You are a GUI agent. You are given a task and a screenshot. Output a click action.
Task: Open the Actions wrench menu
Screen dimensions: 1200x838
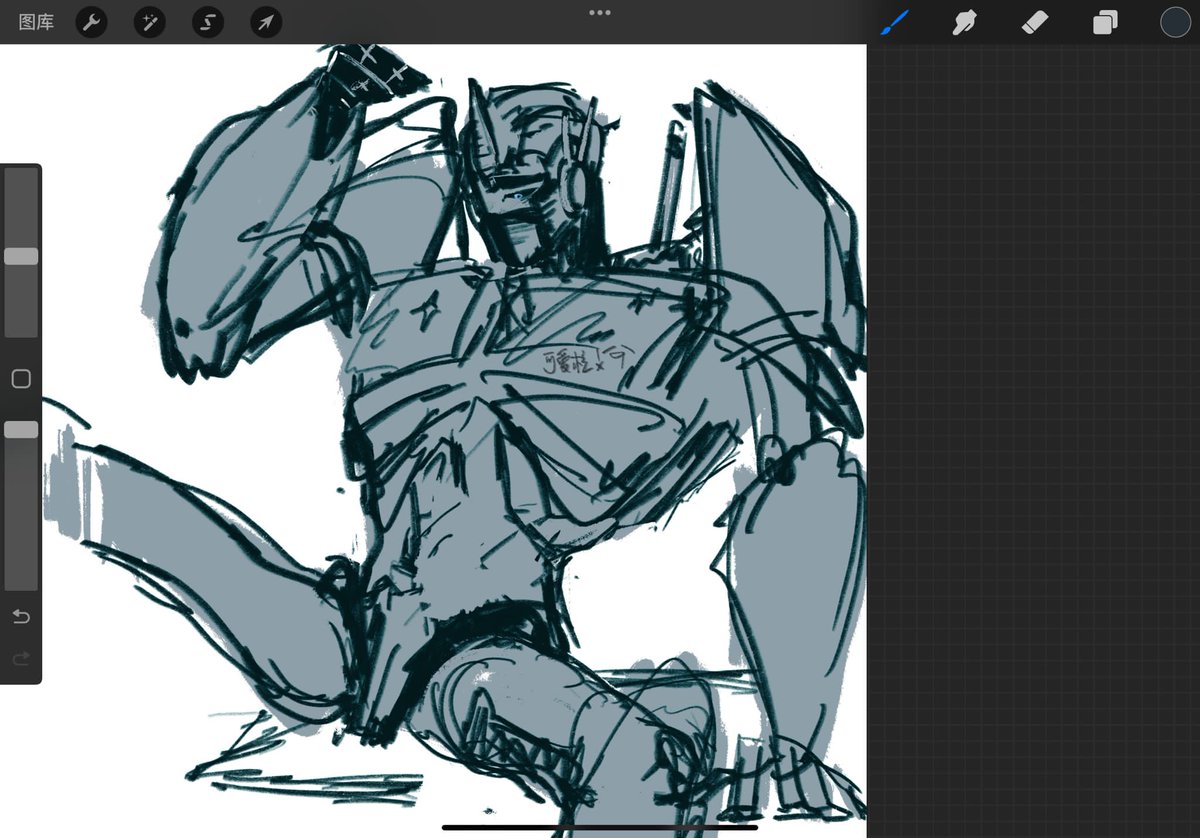click(92, 22)
